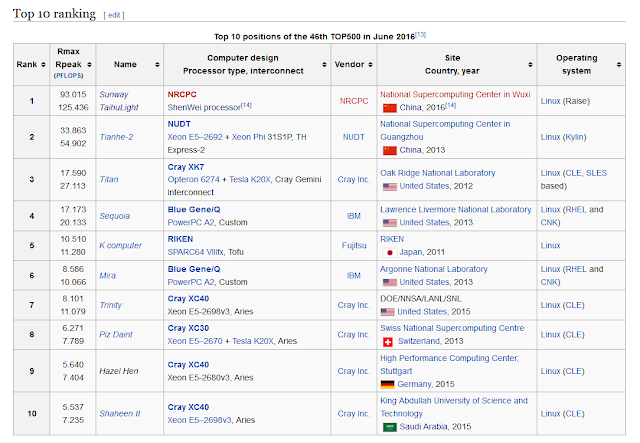Image resolution: width=640 pixels, height=443 pixels.
Task: Select DOE/NNSA/LANL/SNL site text
Action: pos(421,299)
